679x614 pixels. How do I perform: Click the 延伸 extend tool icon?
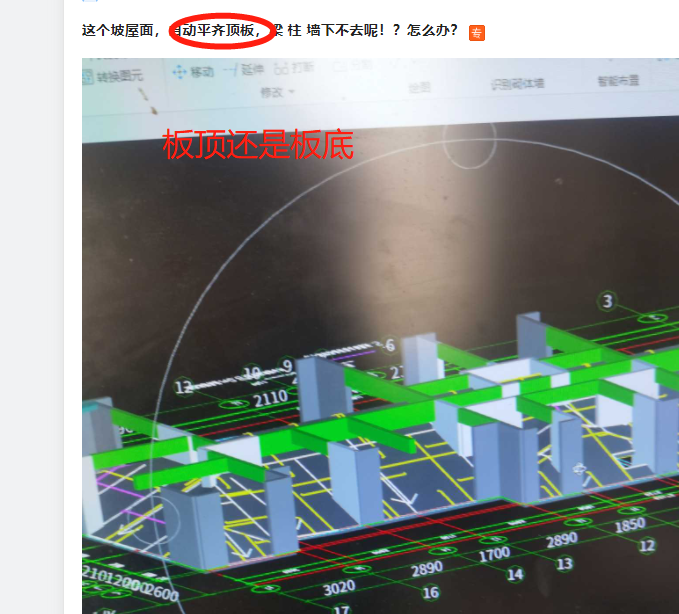pos(231,70)
